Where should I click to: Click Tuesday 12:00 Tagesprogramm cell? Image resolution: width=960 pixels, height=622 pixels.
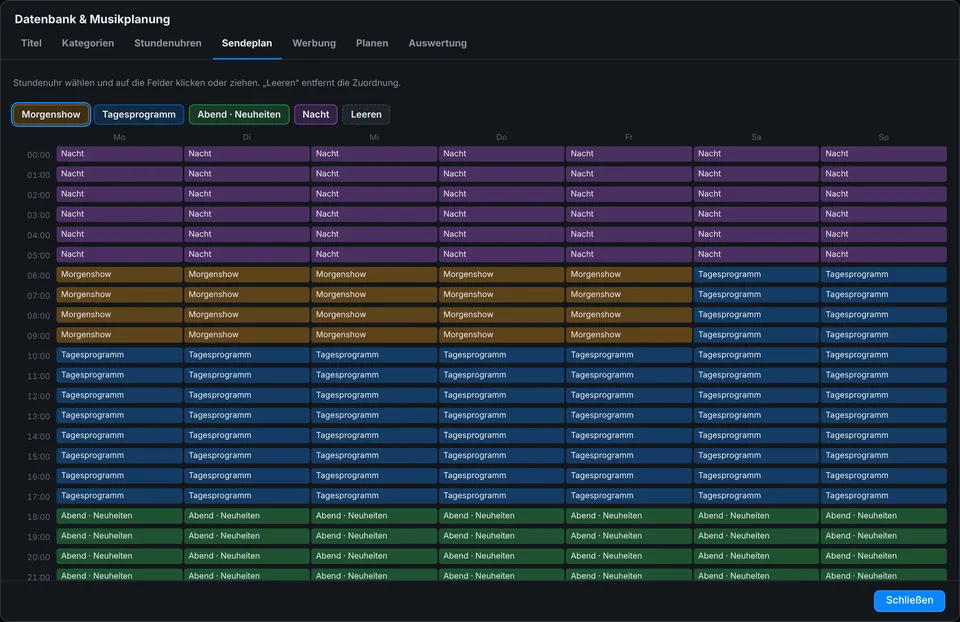247,395
